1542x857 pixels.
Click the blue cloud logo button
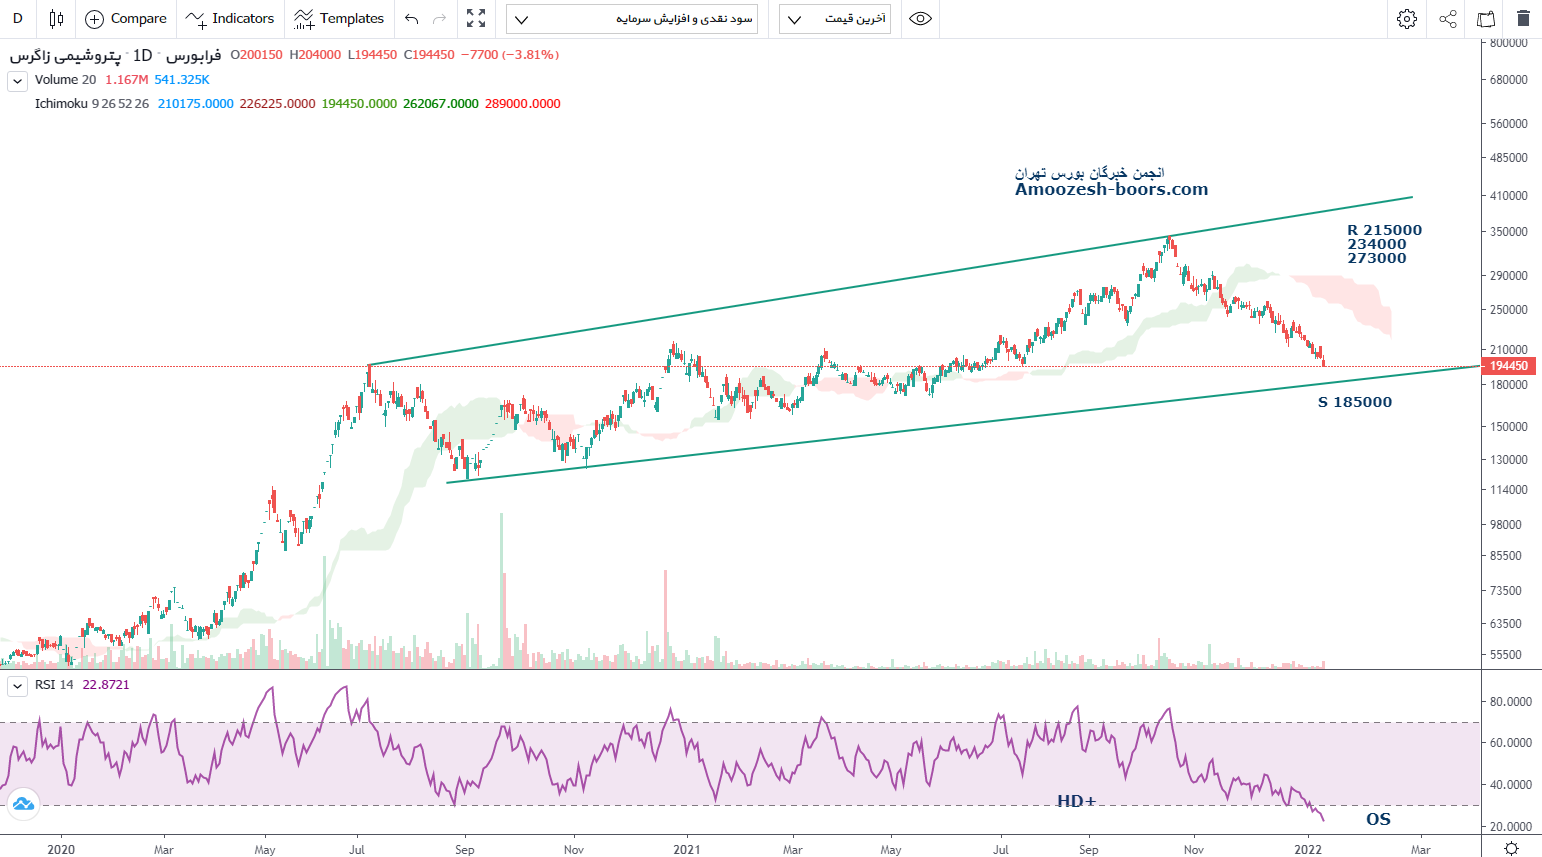(22, 804)
